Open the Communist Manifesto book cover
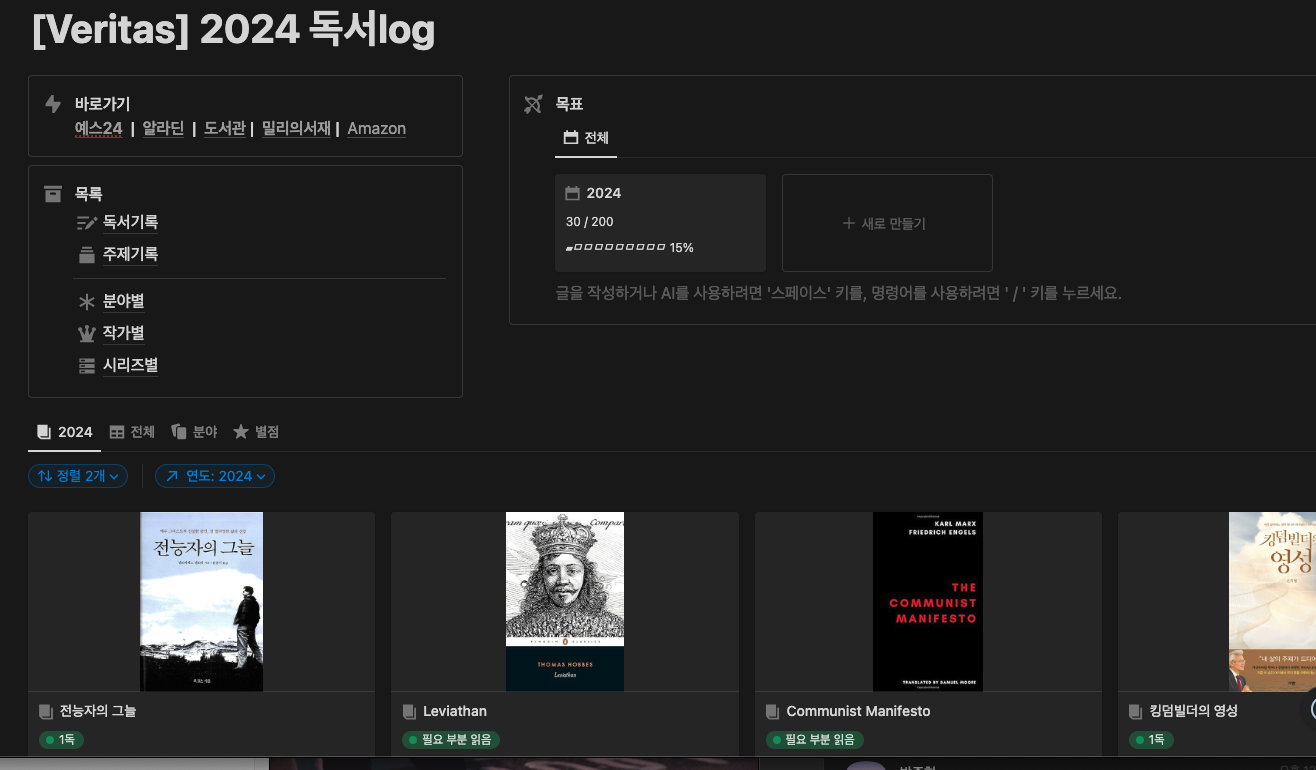The image size is (1316, 770). (928, 602)
